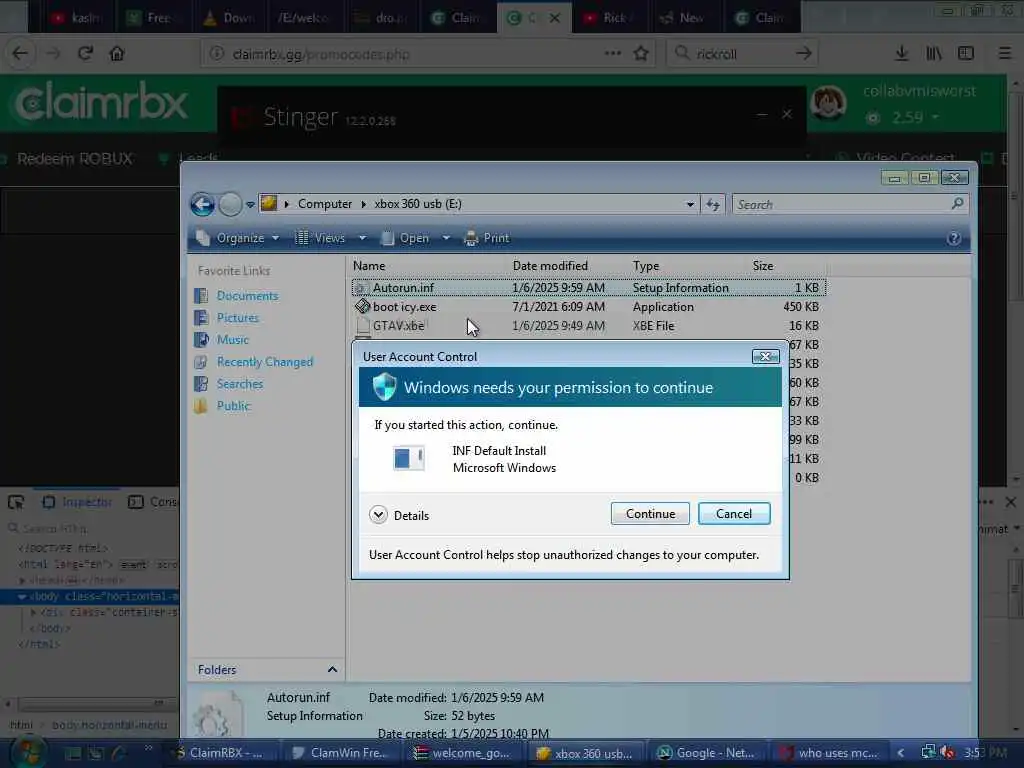
Task: Open Public folder favorite link
Action: coord(233,406)
